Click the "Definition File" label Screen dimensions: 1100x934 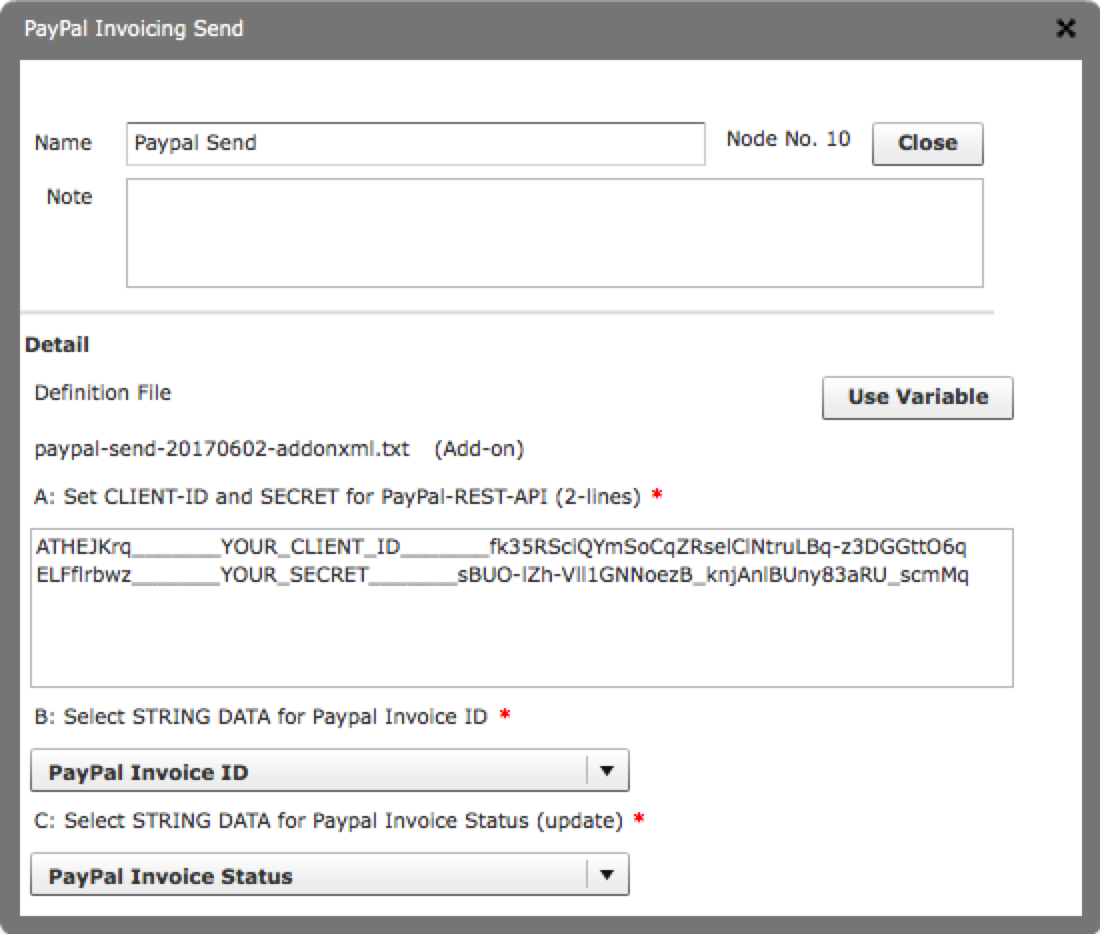coord(103,393)
